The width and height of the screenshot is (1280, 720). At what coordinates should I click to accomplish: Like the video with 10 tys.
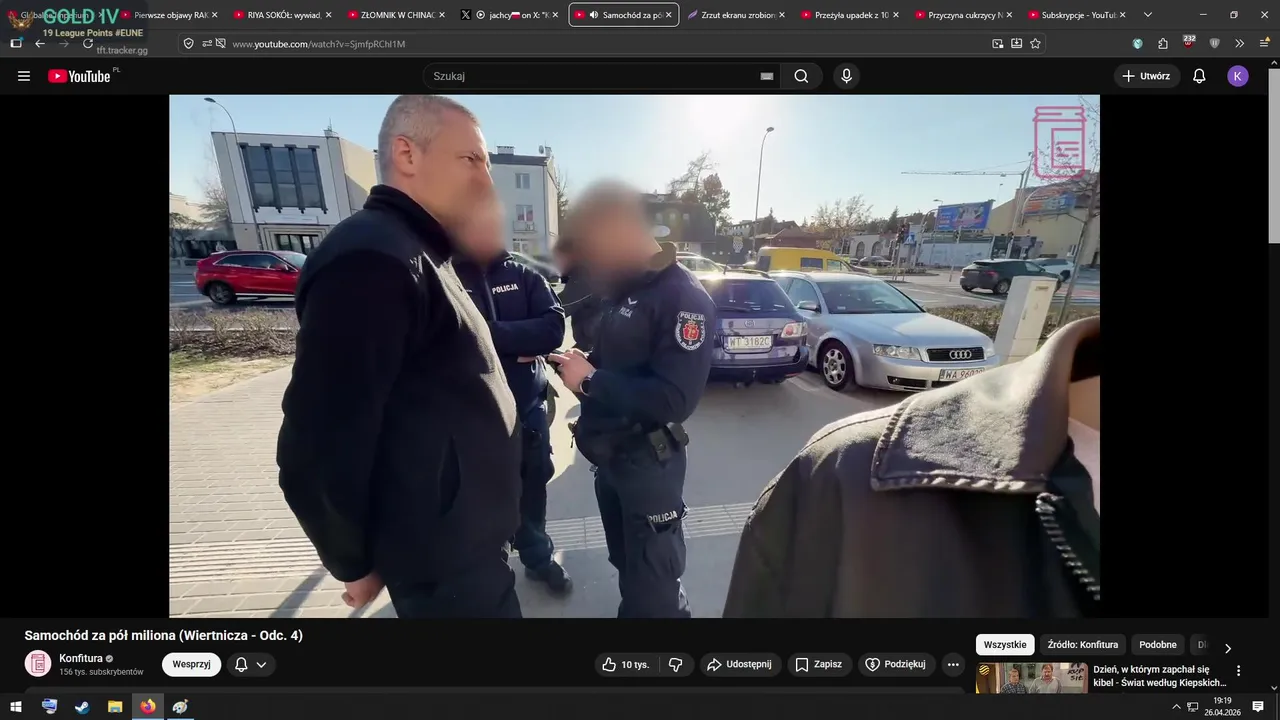point(626,664)
